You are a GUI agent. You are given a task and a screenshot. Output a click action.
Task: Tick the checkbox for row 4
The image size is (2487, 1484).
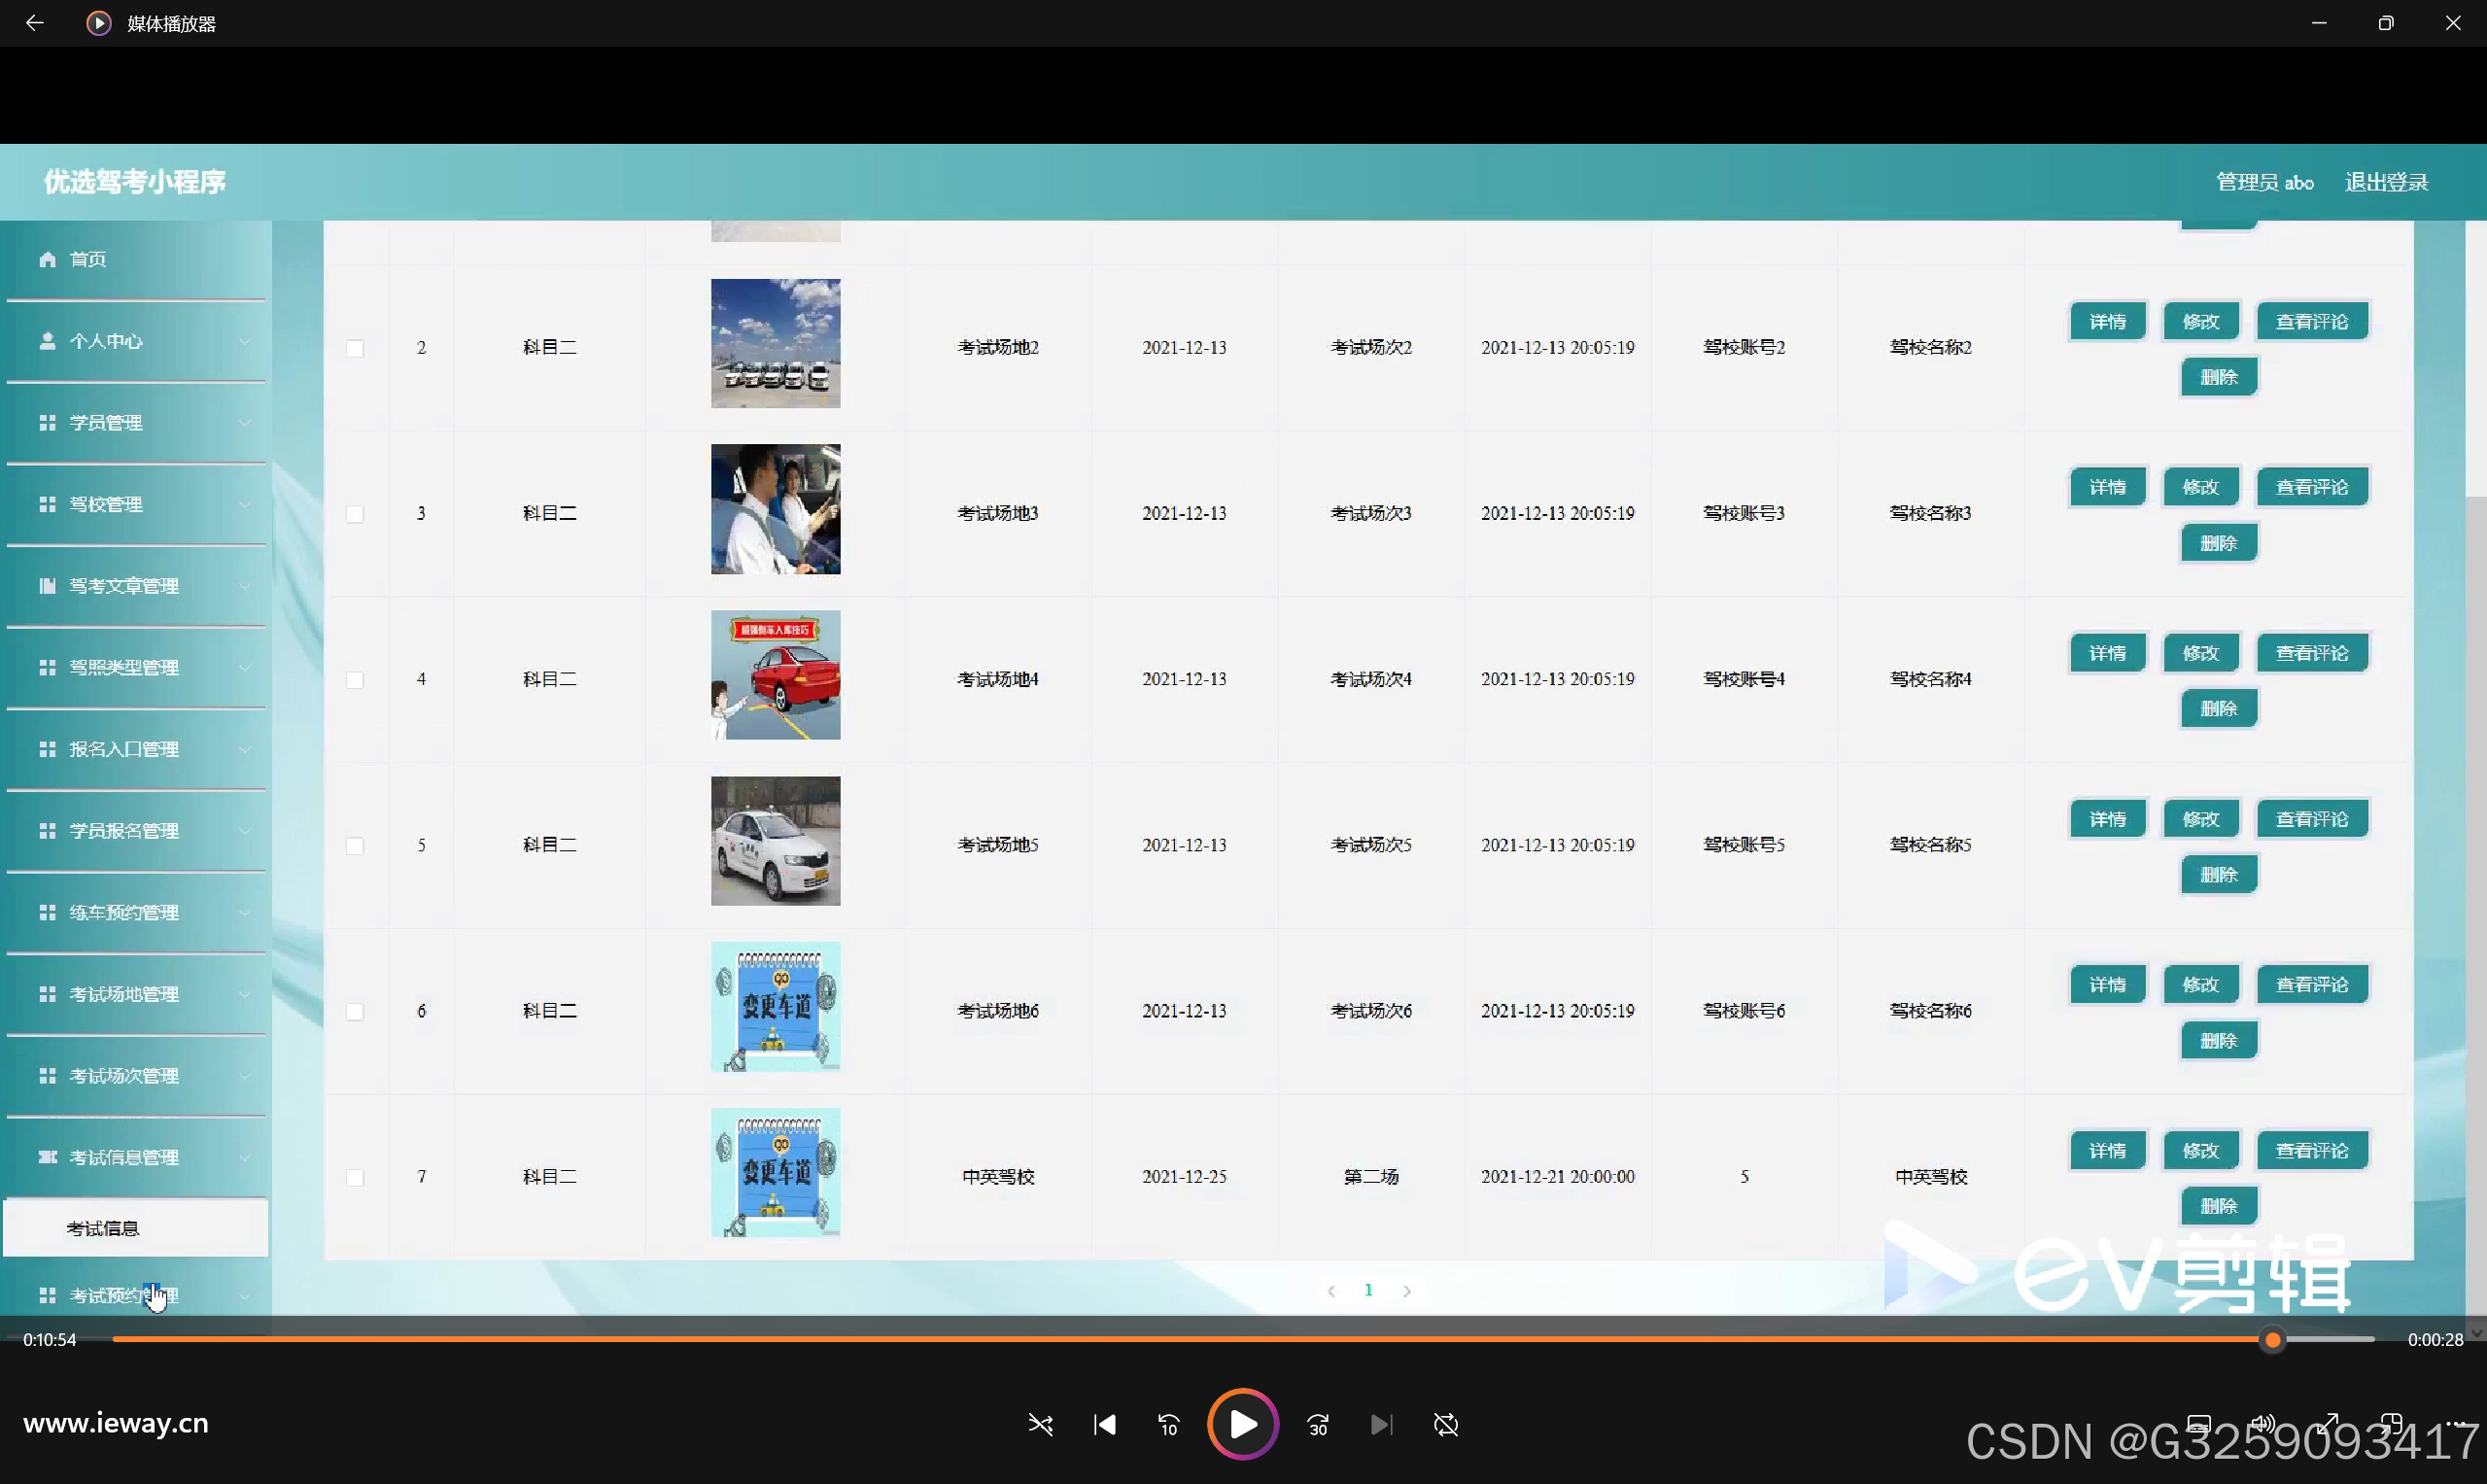coord(355,680)
